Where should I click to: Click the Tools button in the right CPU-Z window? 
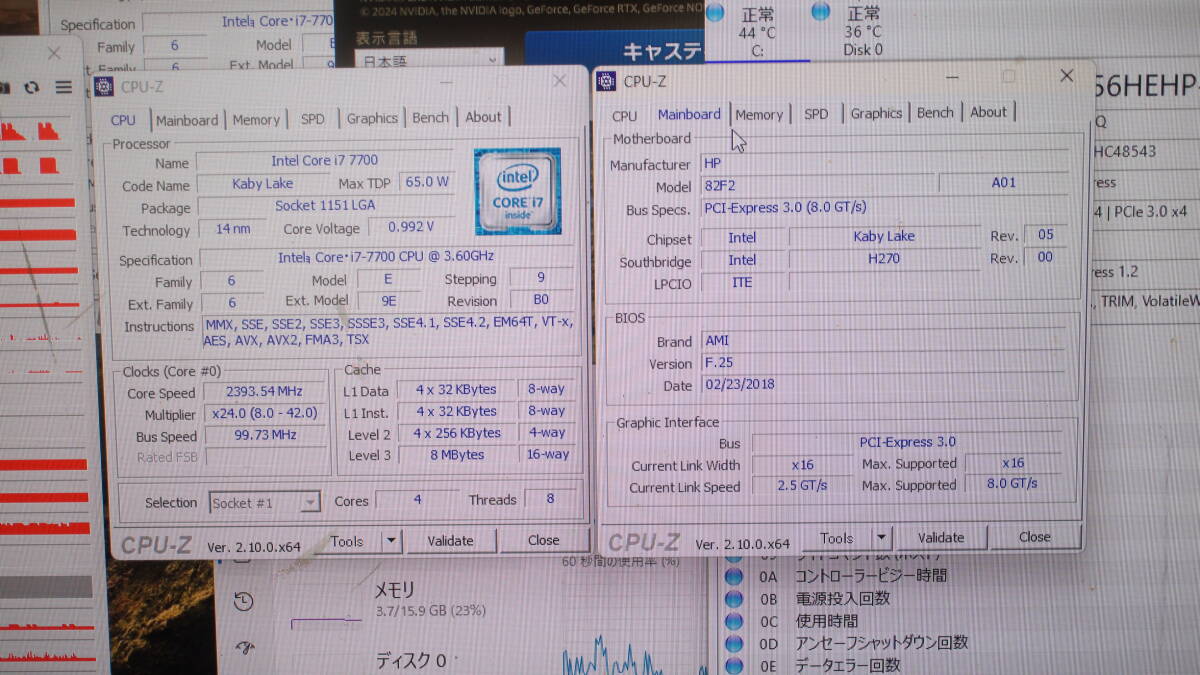[836, 537]
